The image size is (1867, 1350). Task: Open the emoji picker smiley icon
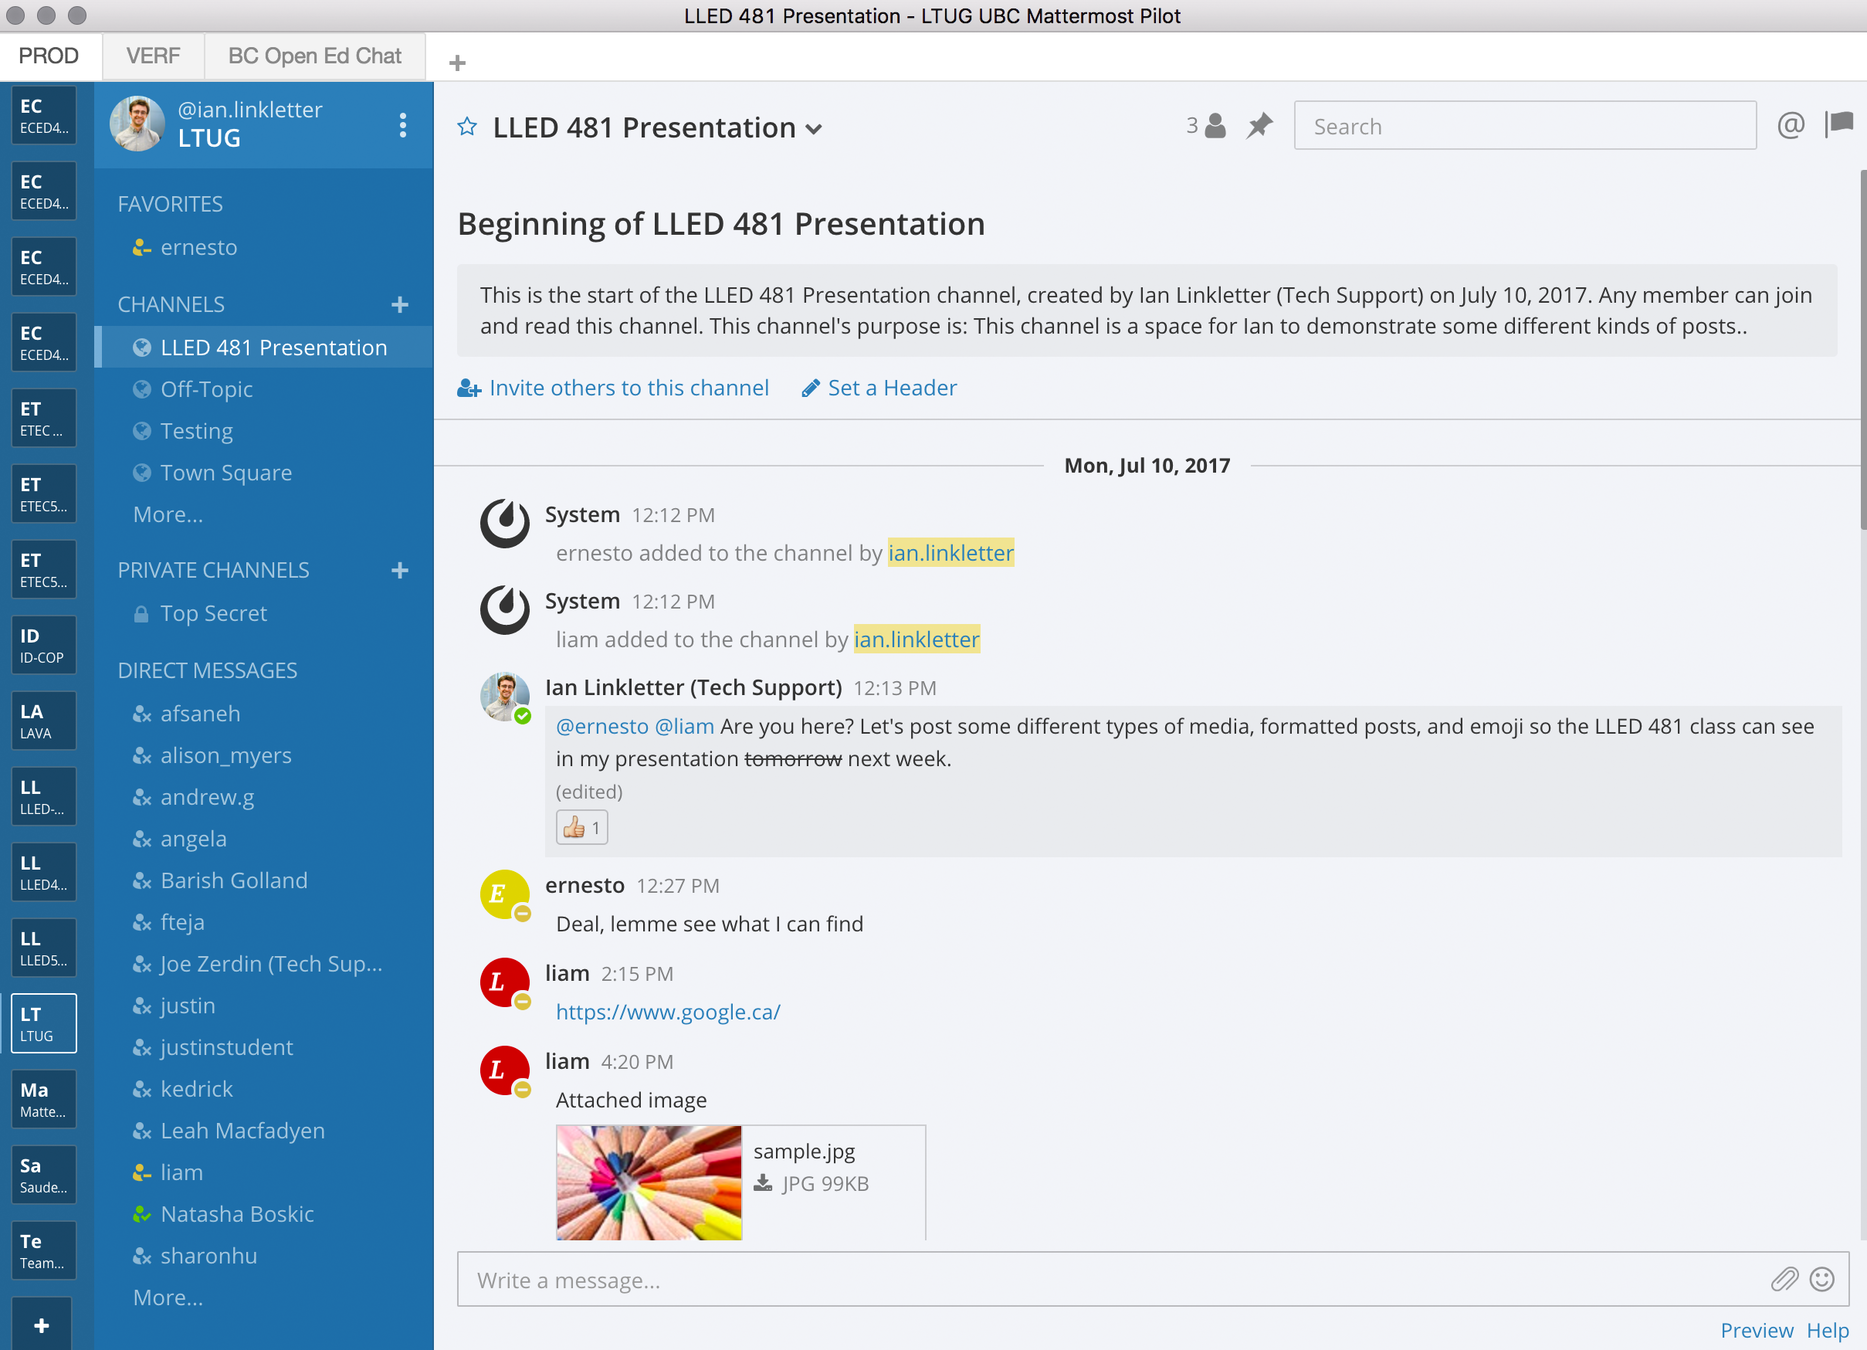point(1822,1279)
